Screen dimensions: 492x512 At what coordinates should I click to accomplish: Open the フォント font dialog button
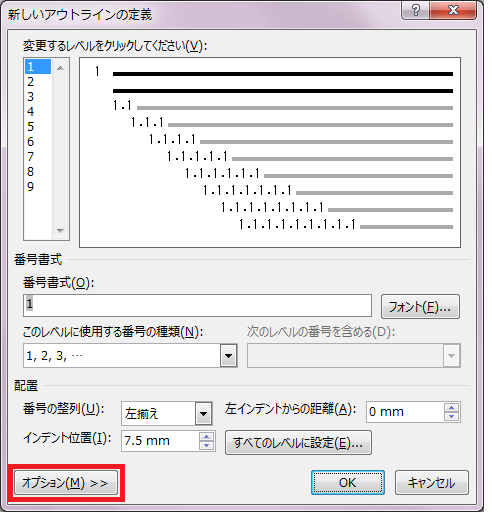point(420,307)
